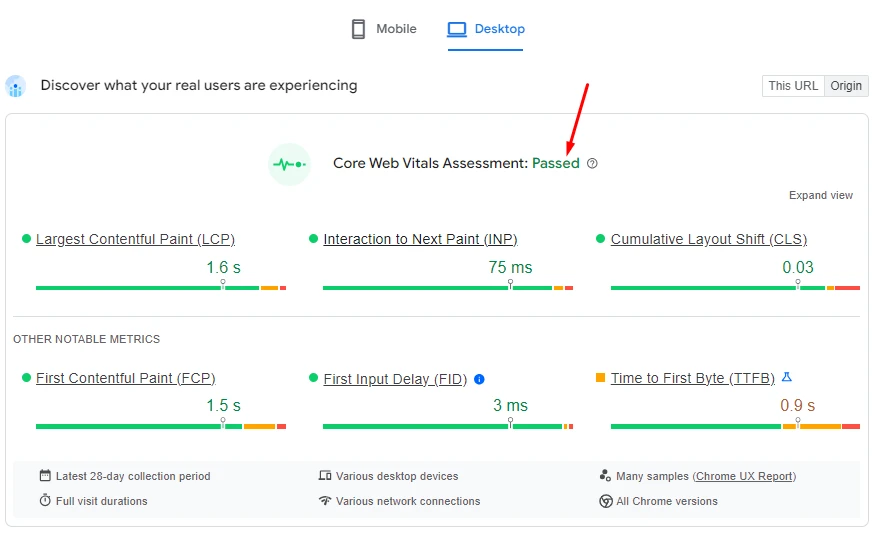Switch data scope to Origin
The width and height of the screenshot is (884, 533).
(846, 86)
